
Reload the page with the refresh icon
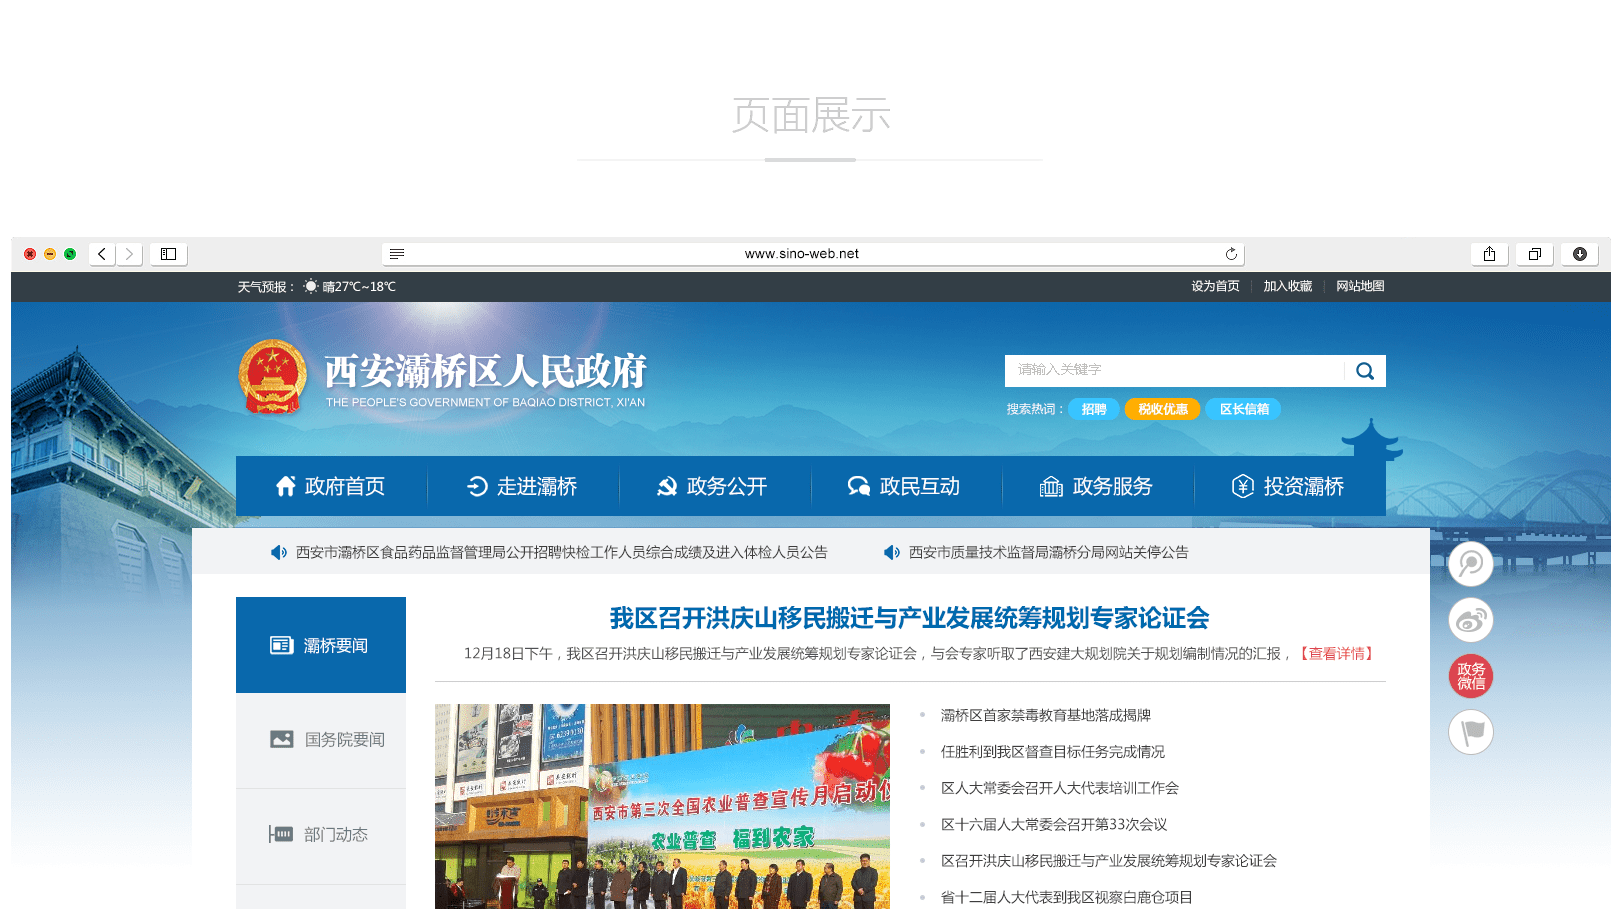click(1231, 254)
